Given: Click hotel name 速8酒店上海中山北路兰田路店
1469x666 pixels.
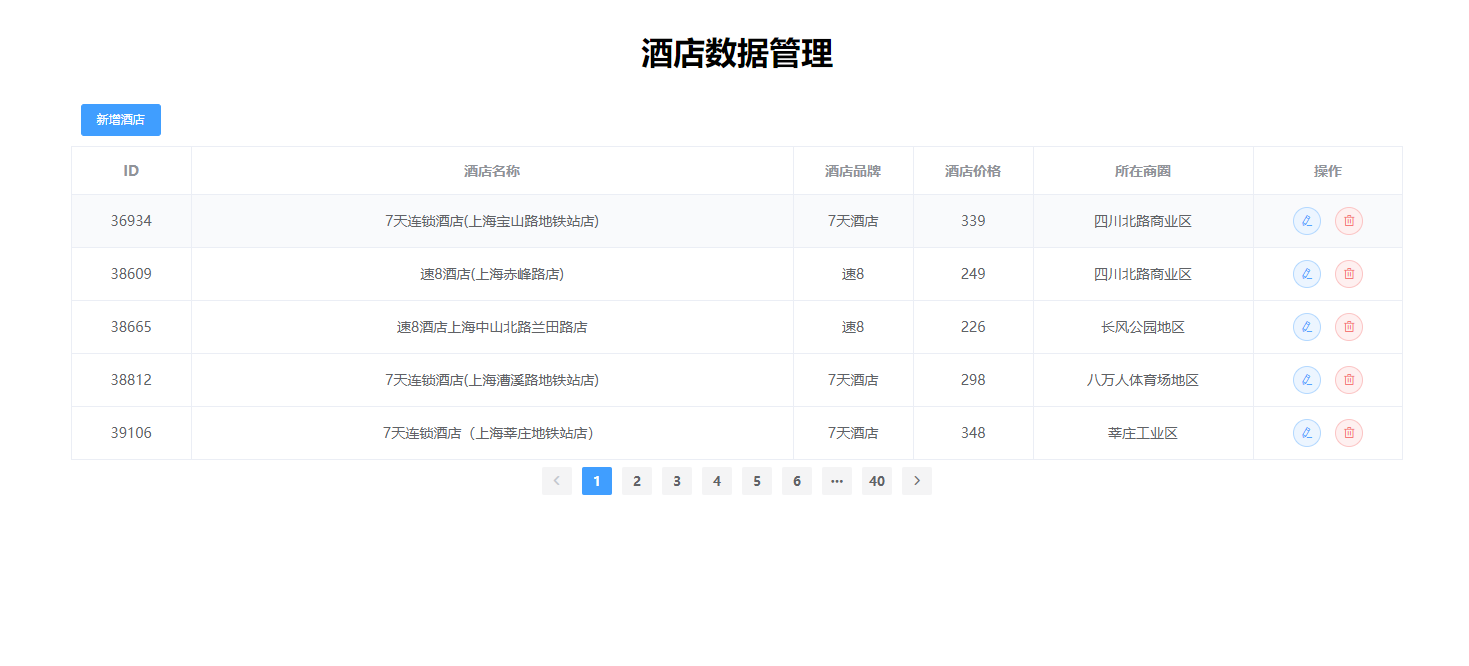Looking at the screenshot, I should click(x=492, y=327).
